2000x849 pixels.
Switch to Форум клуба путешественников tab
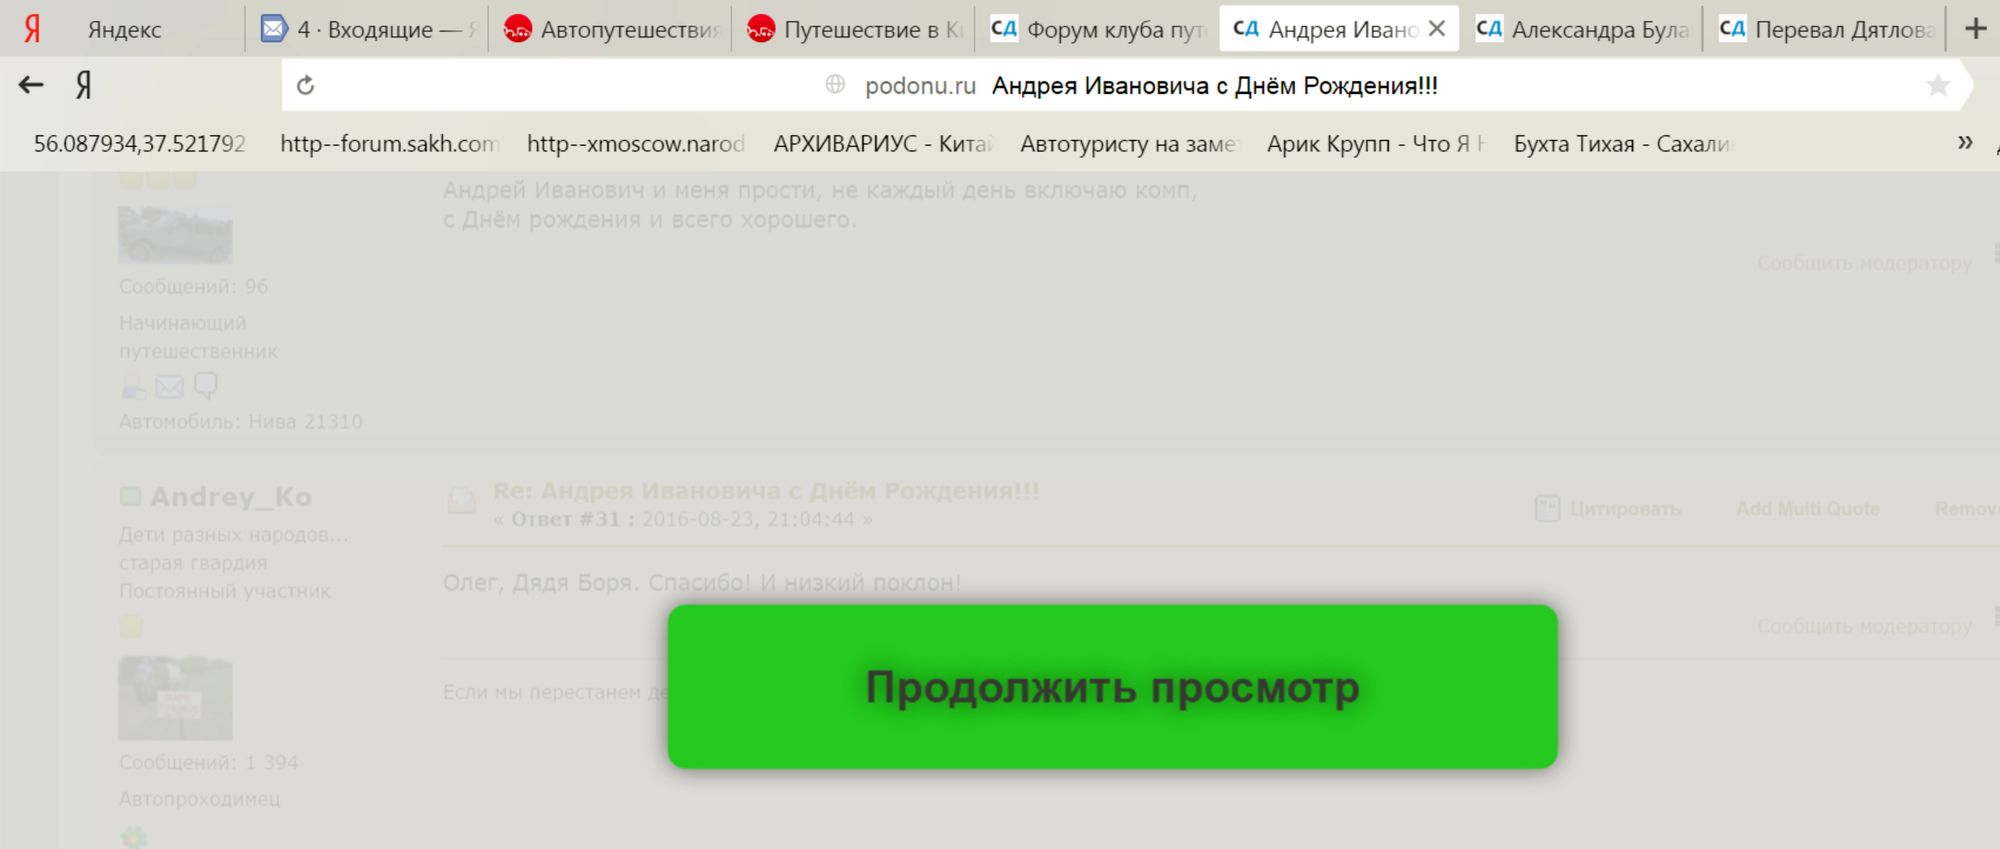(1098, 29)
